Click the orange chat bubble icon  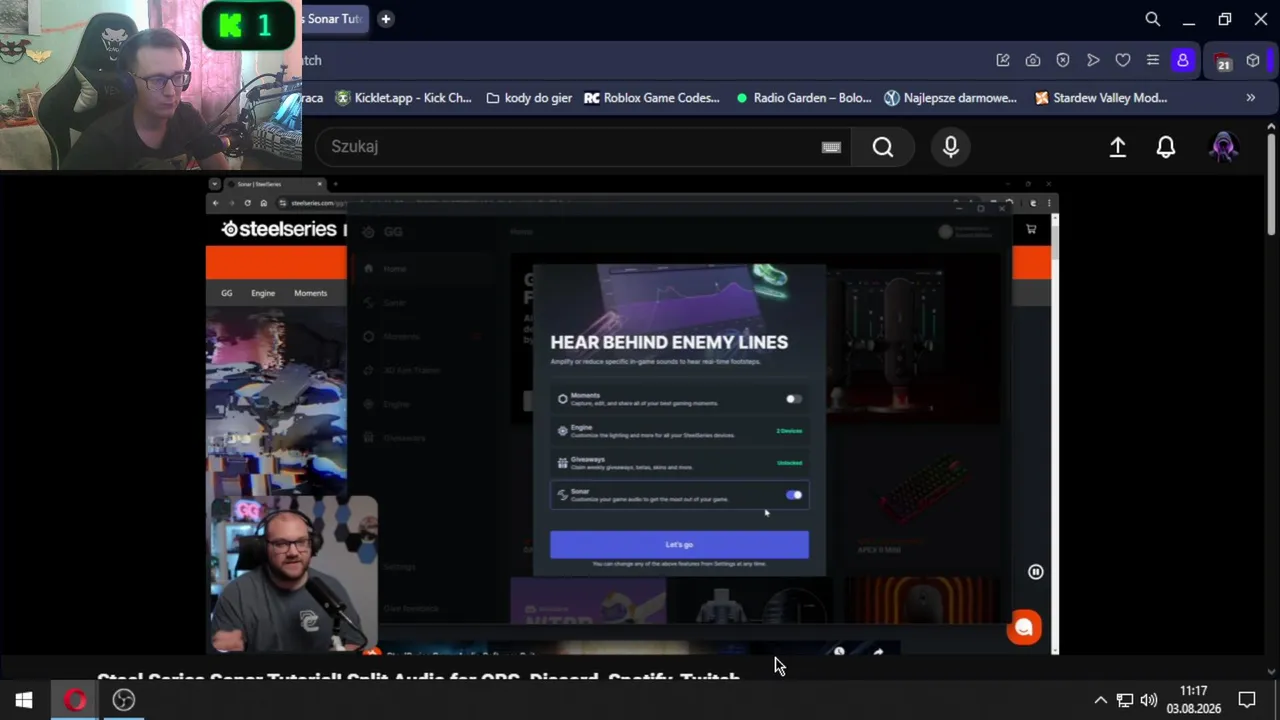click(1024, 628)
